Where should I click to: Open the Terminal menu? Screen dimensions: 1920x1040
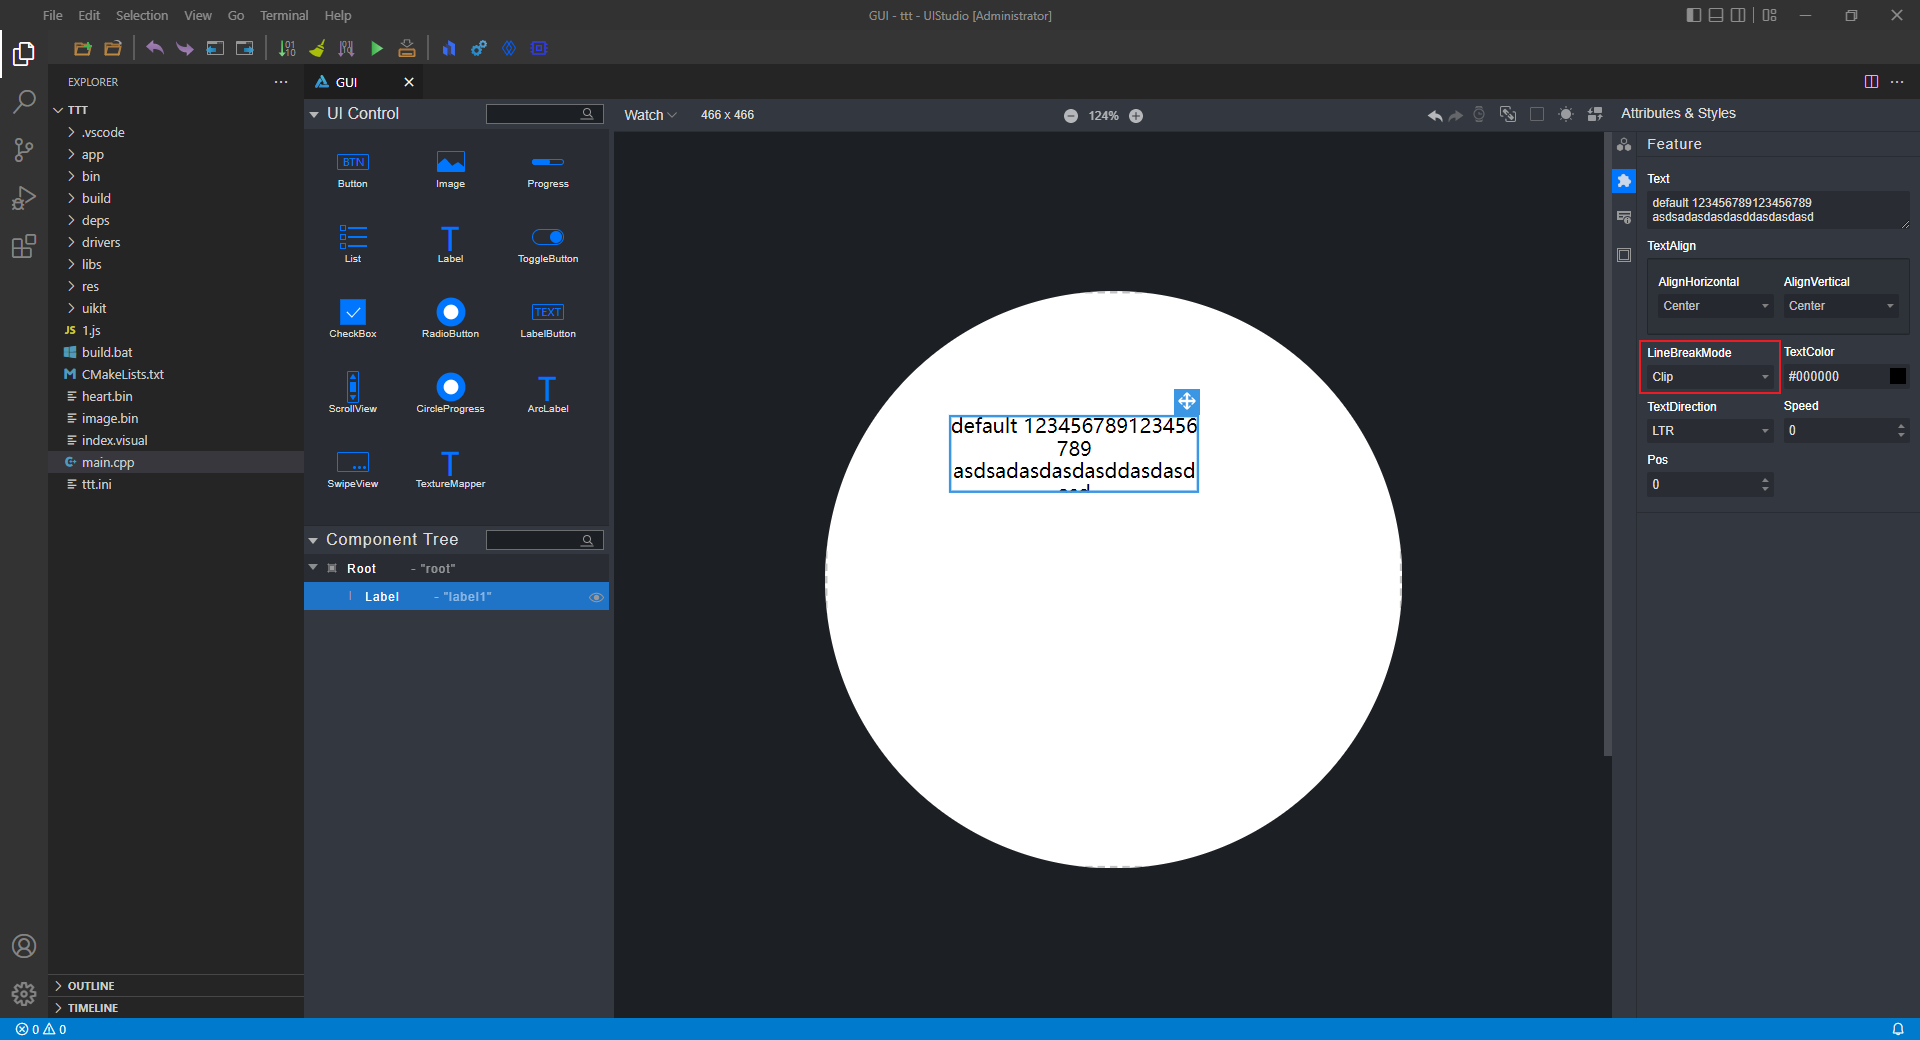coord(284,15)
